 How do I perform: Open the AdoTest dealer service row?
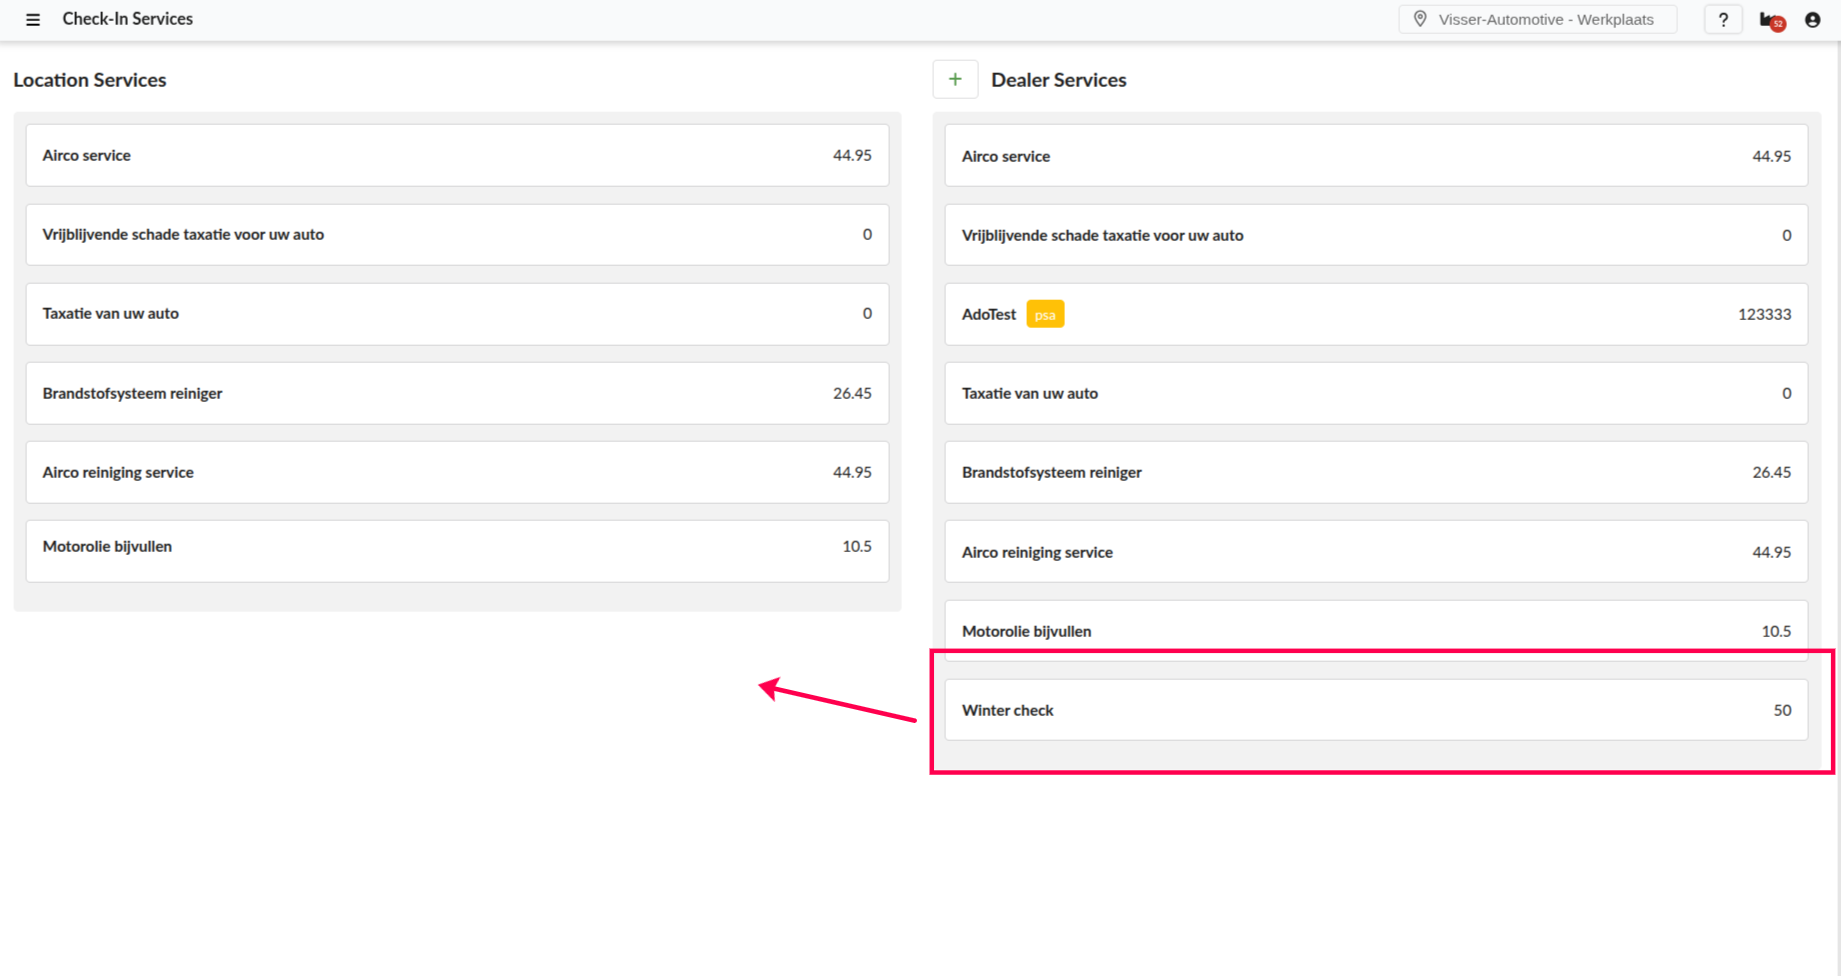1376,314
